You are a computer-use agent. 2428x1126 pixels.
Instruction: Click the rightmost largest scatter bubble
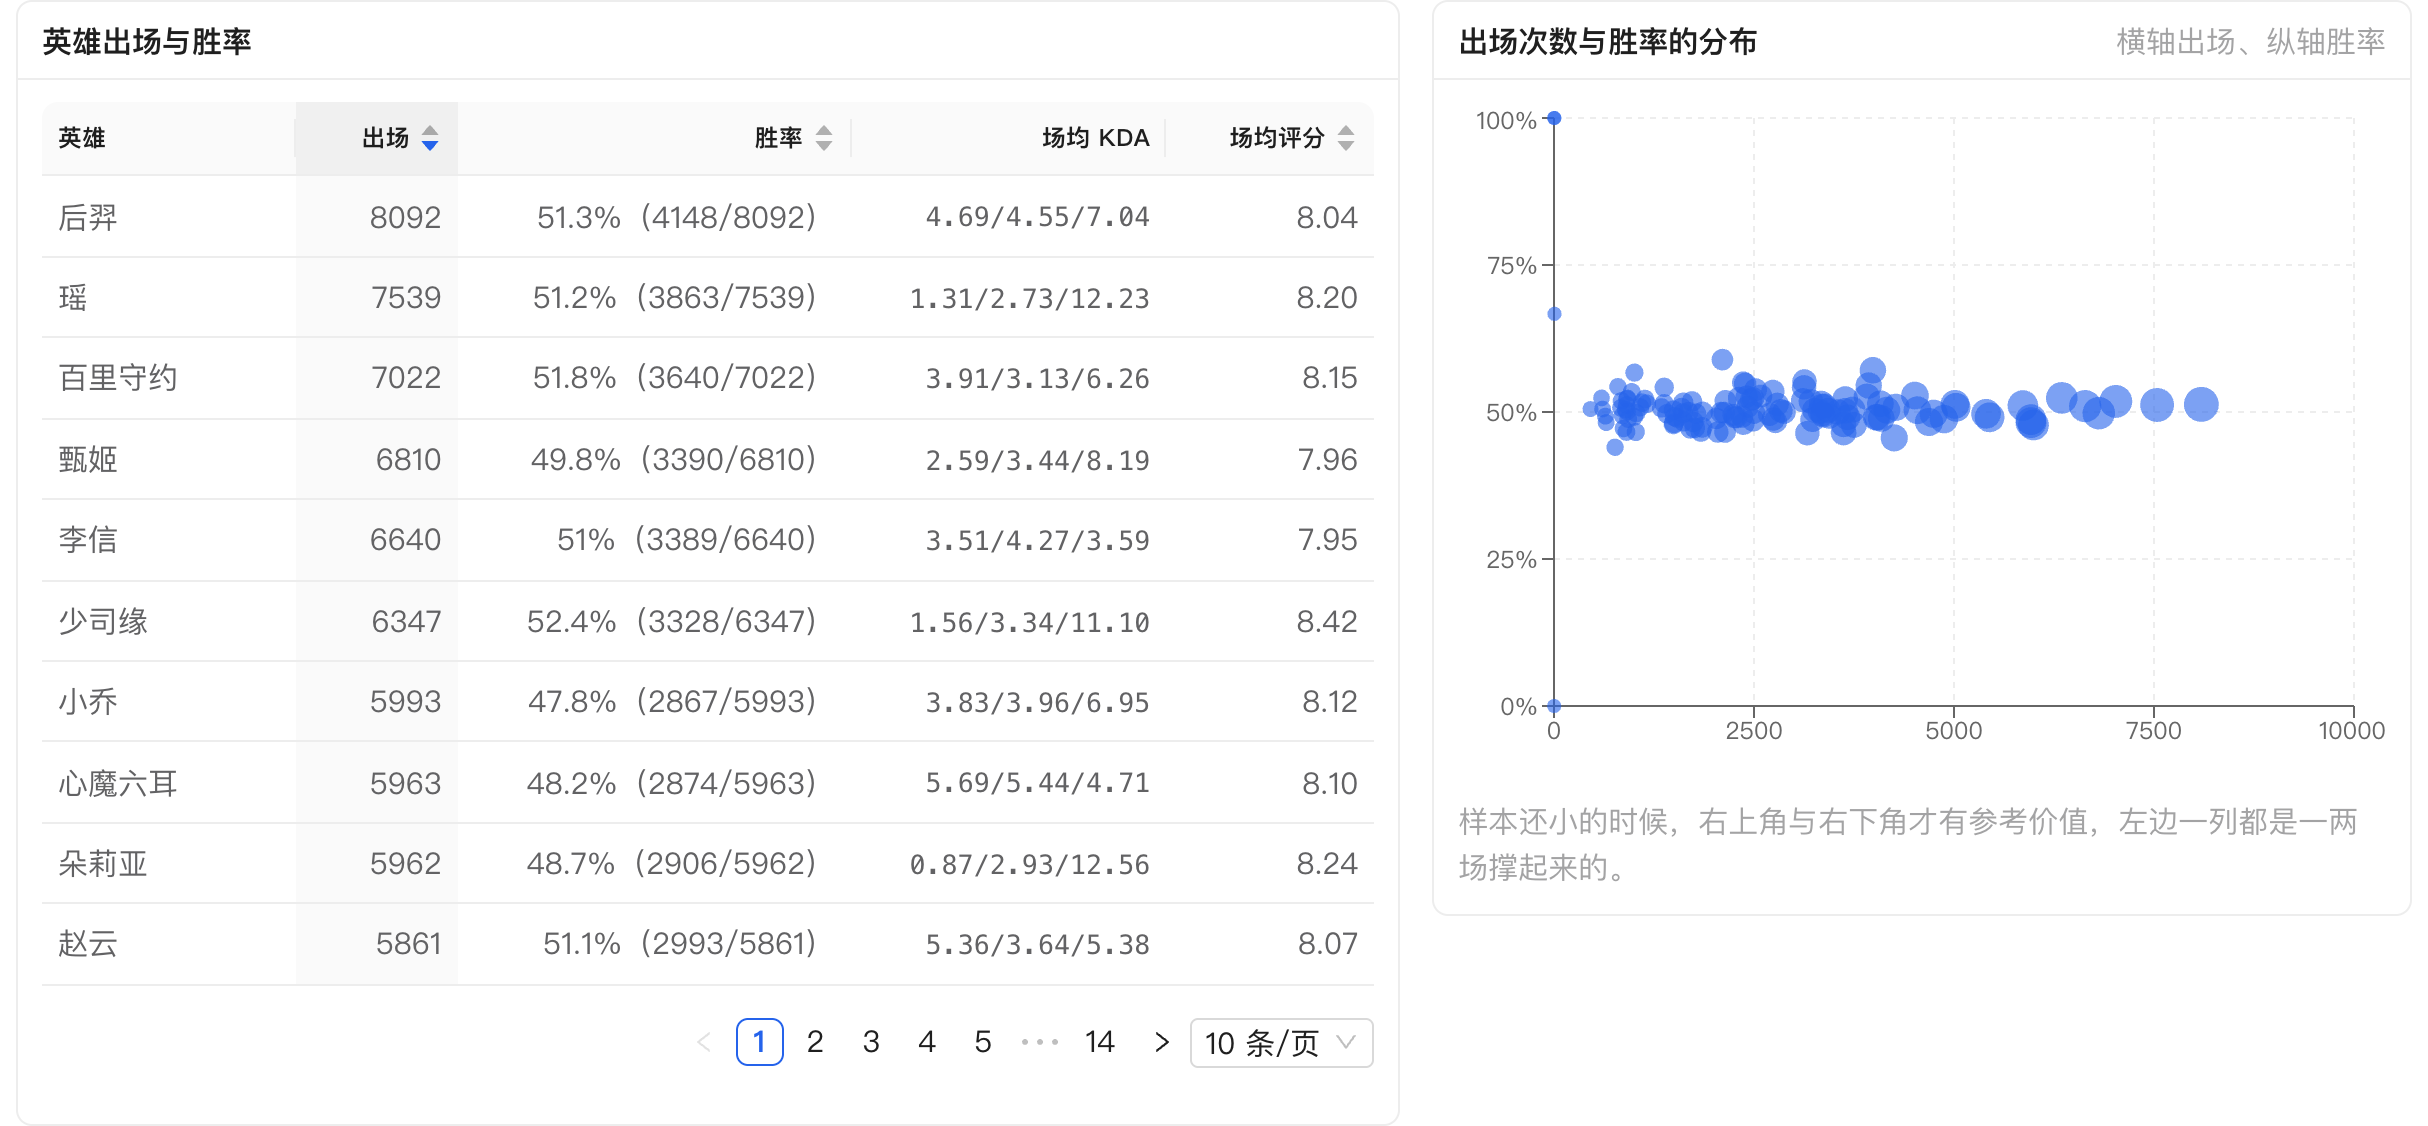point(2201,404)
